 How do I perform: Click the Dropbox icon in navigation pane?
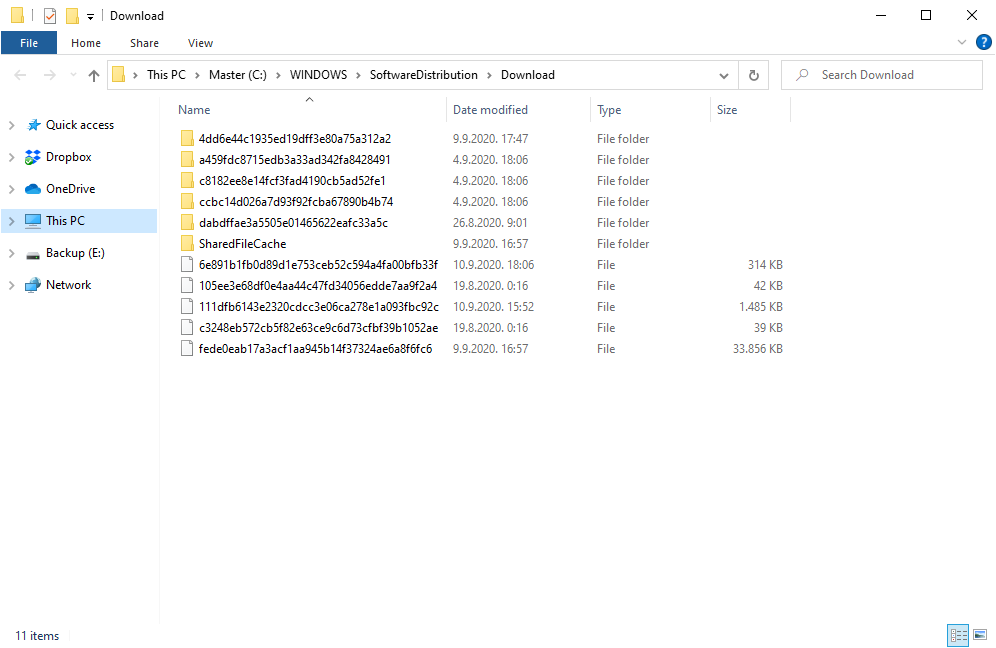(32, 157)
